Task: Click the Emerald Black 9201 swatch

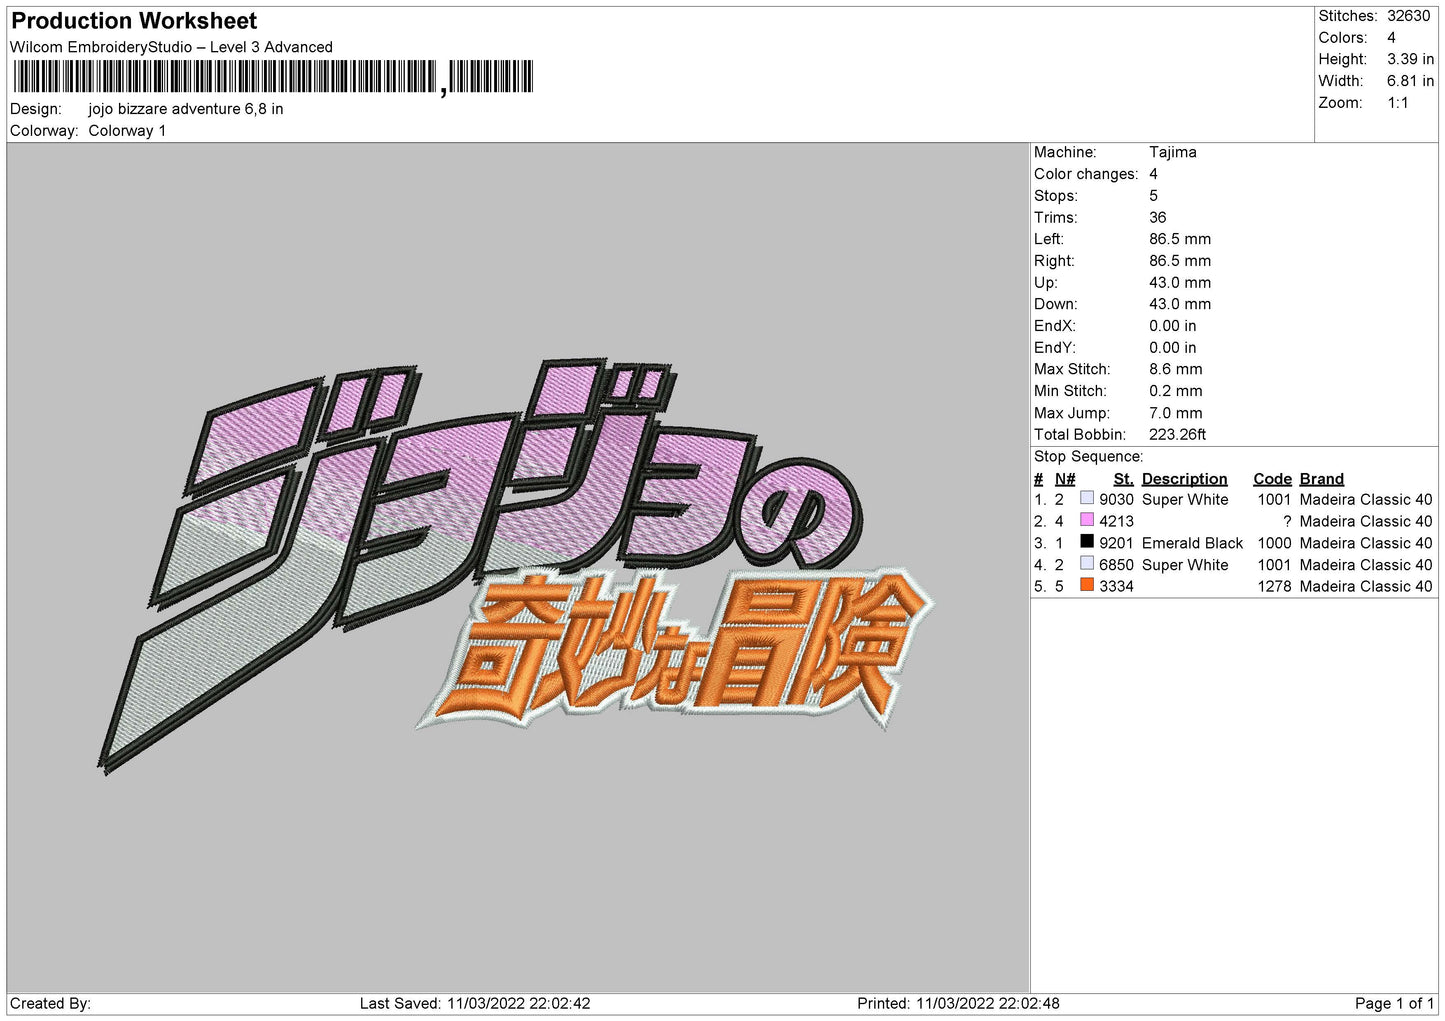Action: coord(1086,542)
